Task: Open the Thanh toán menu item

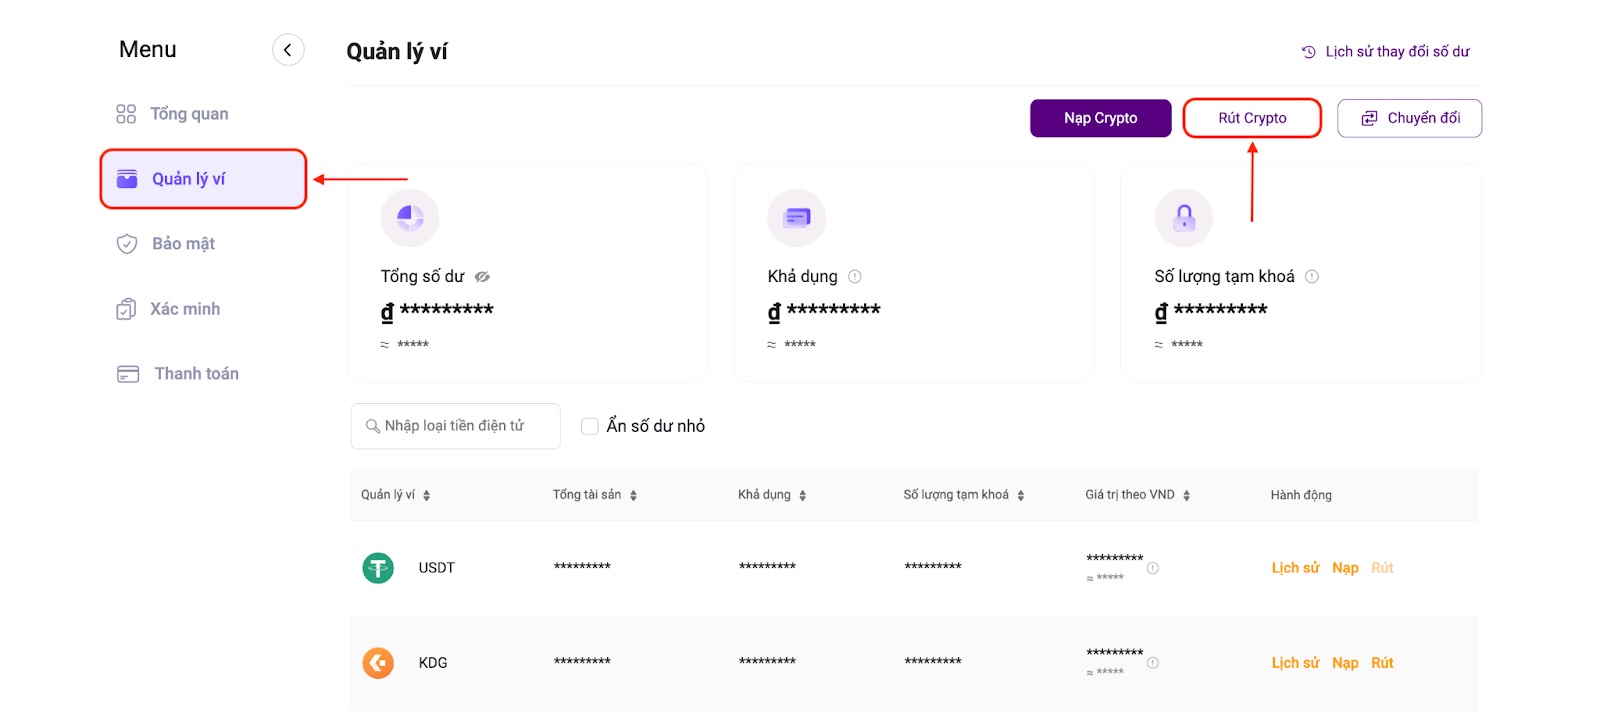Action: click(x=196, y=373)
